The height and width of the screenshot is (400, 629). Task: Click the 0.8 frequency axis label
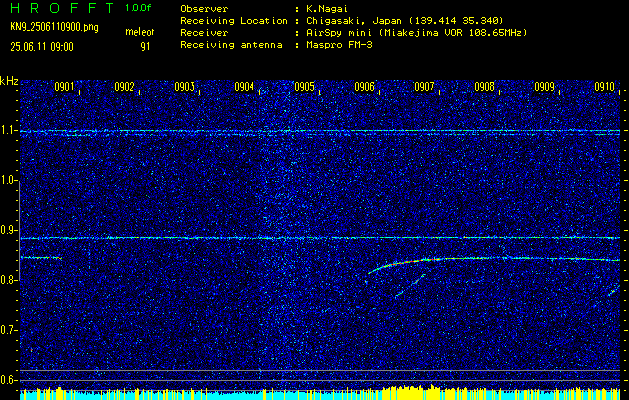pyautogui.click(x=8, y=280)
